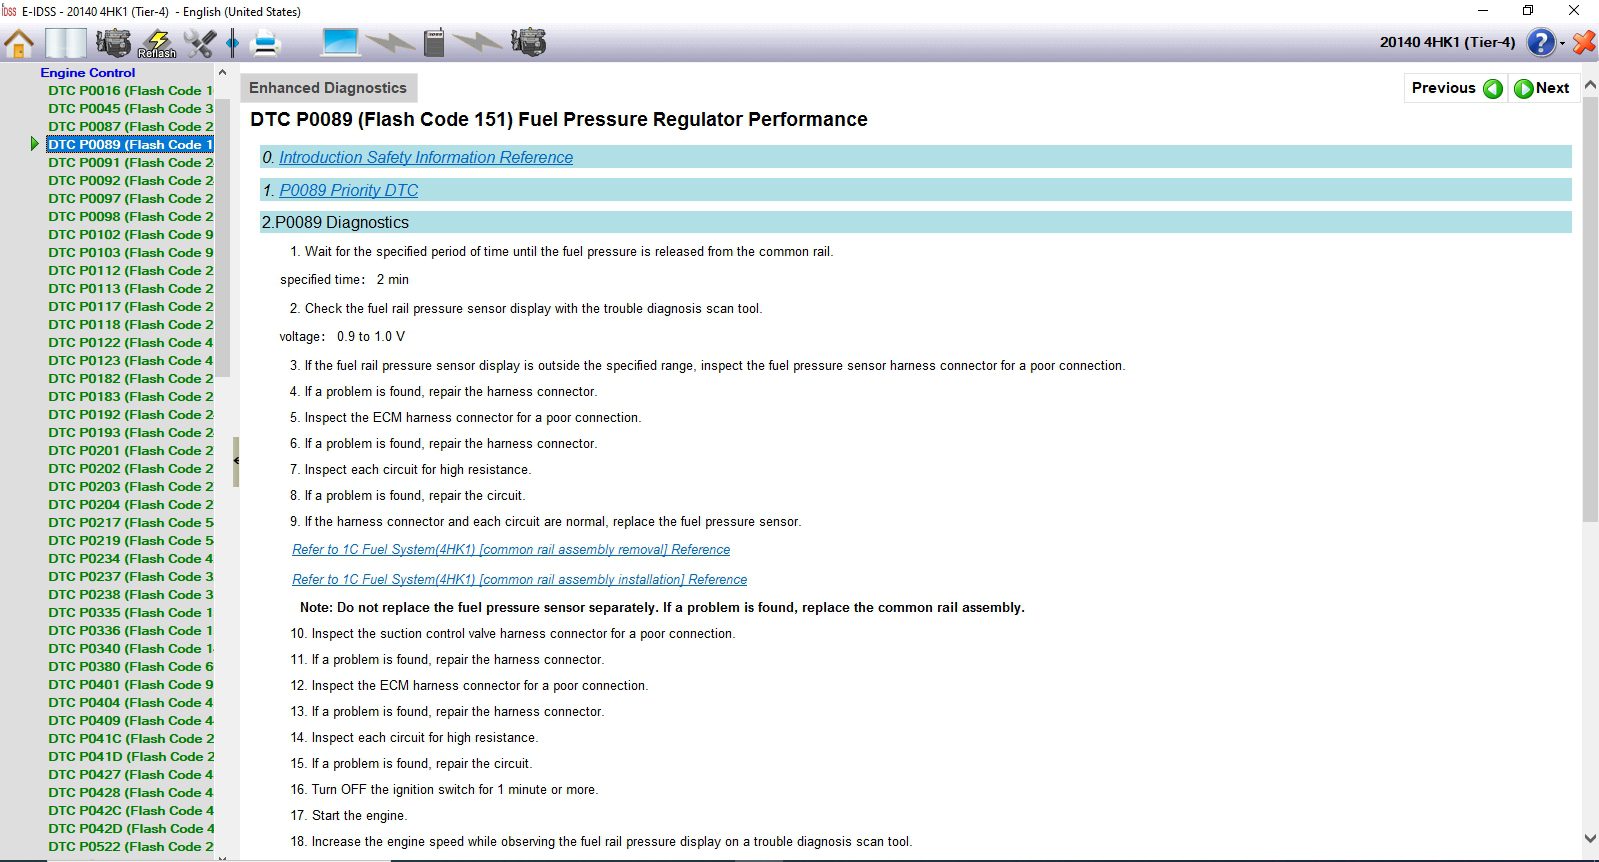Open the P0089 Priority DTC link
This screenshot has height=862, width=1599.
(349, 191)
